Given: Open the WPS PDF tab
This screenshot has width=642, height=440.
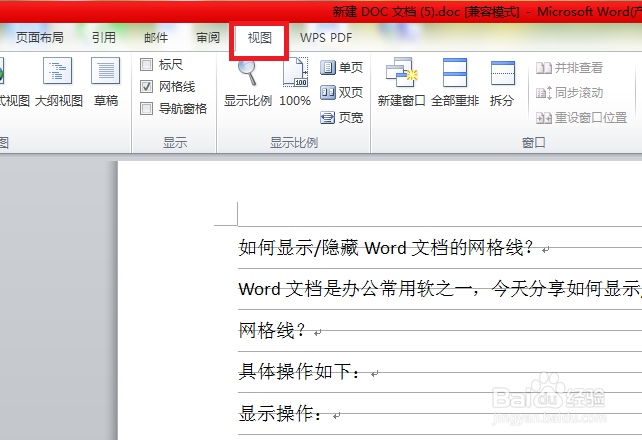Looking at the screenshot, I should (326, 38).
